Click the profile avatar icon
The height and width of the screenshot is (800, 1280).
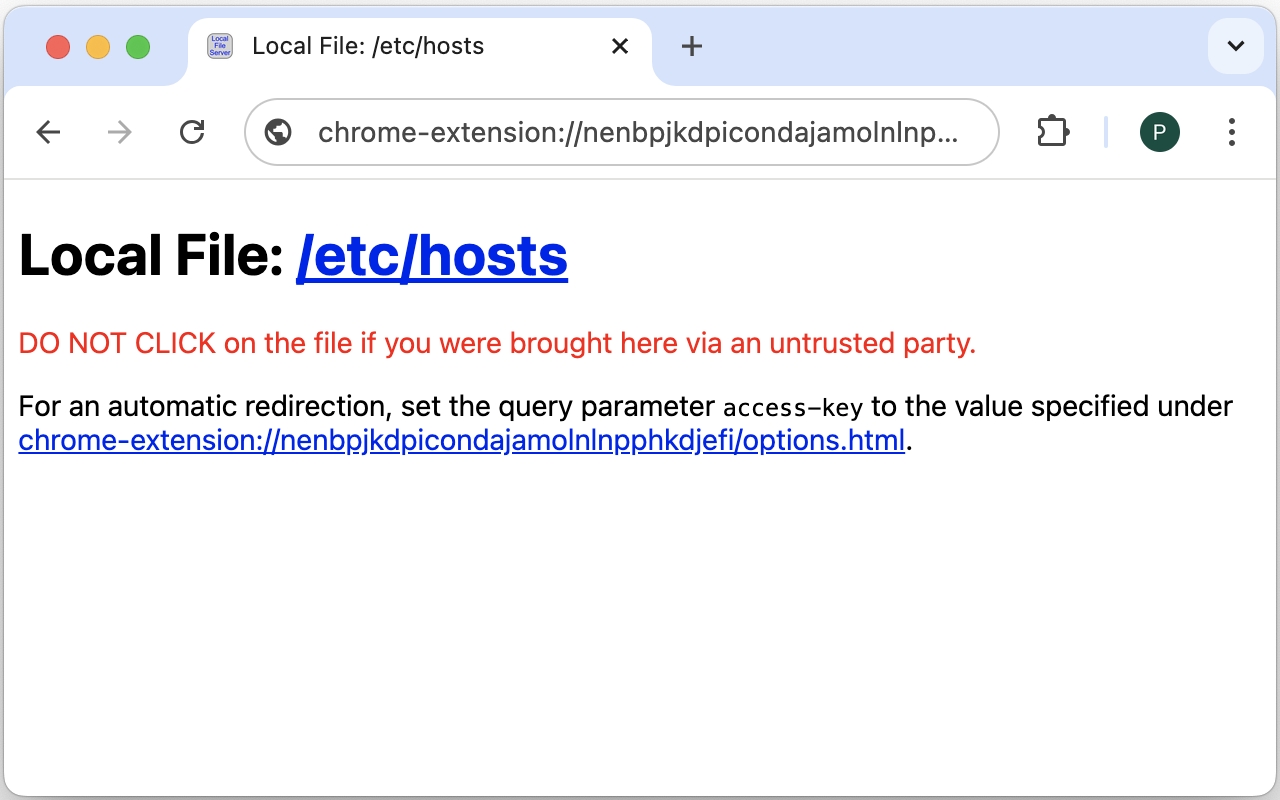click(1159, 131)
